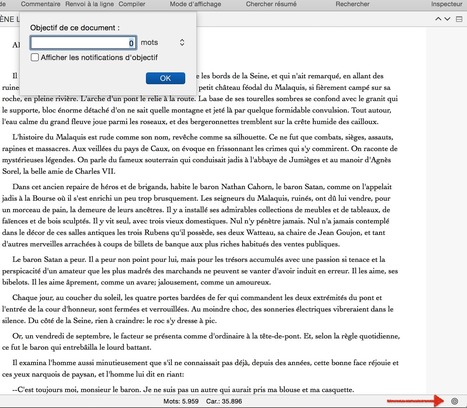Click the Commentaire toolbar item
The image size is (467, 408).
40,4
